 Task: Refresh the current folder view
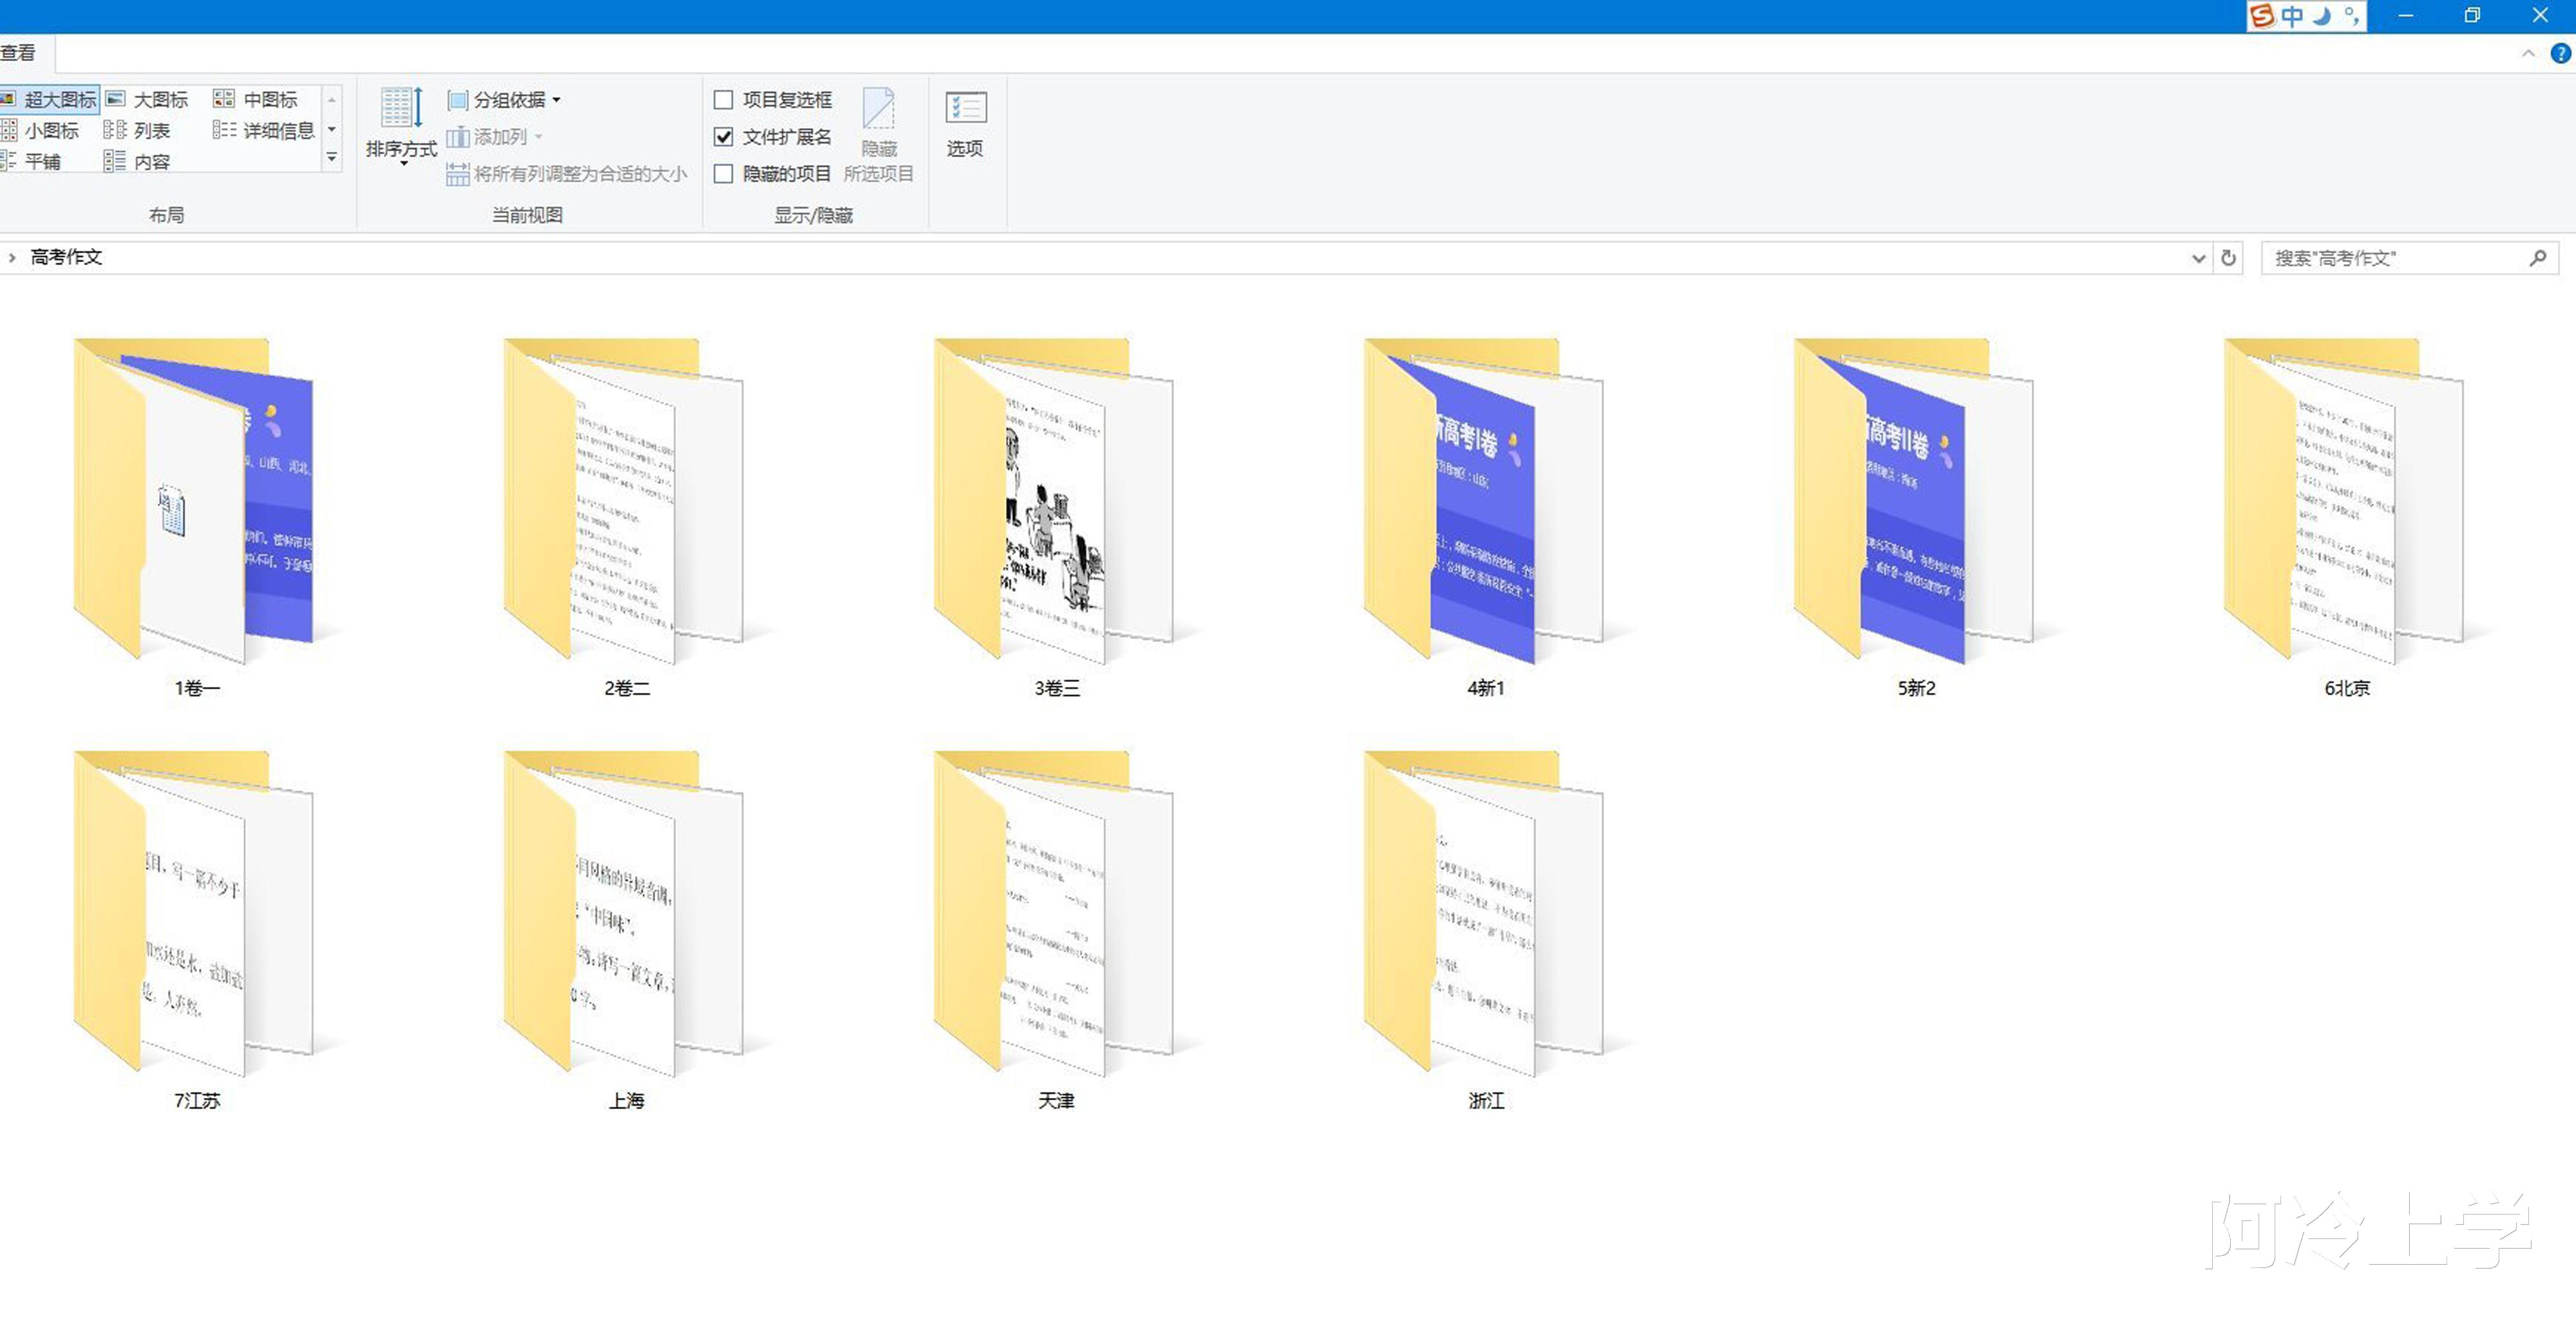(2228, 258)
